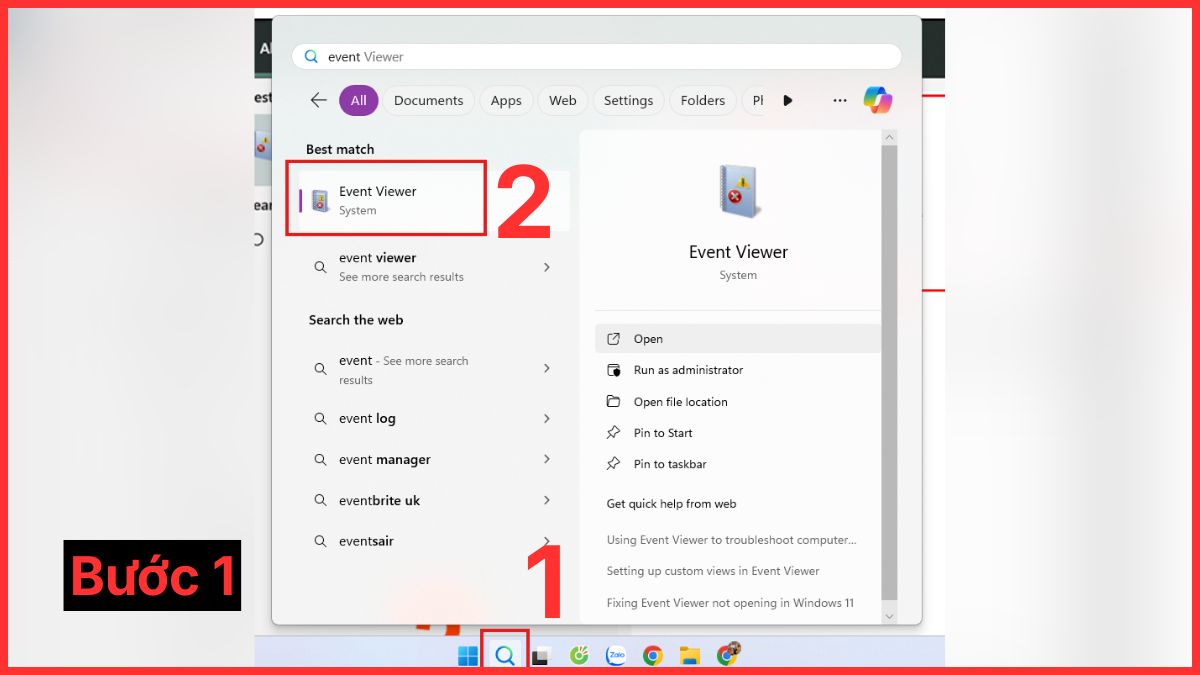Select the 'eventbrite uk' web suggestion
The width and height of the screenshot is (1200, 675).
434,500
